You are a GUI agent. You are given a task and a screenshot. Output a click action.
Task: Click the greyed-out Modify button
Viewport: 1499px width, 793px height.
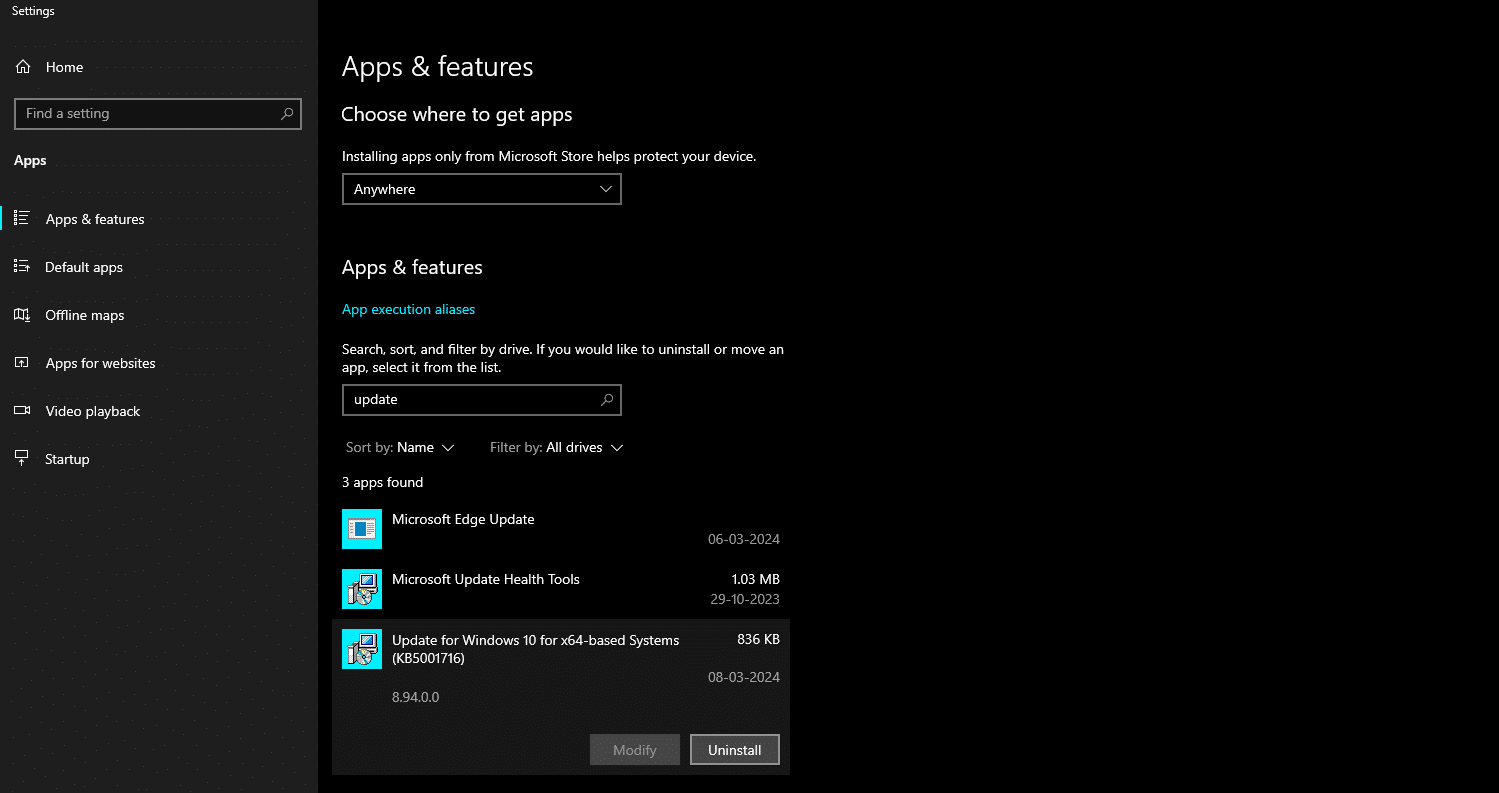tap(635, 750)
